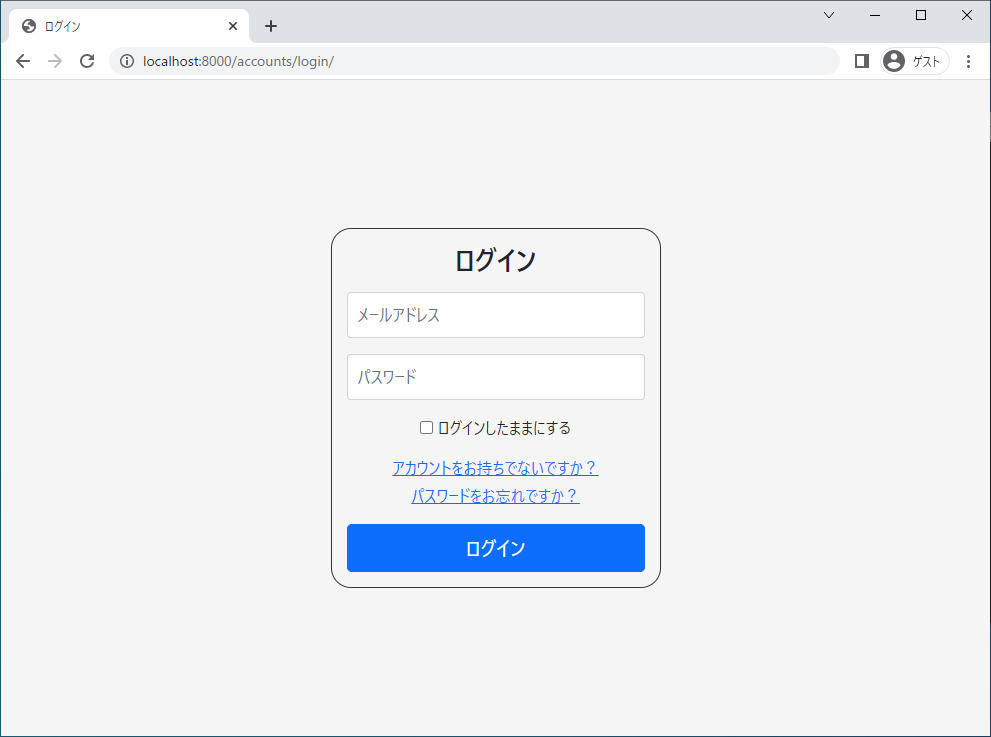Click the browser forward arrow
The image size is (991, 737).
[x=55, y=61]
